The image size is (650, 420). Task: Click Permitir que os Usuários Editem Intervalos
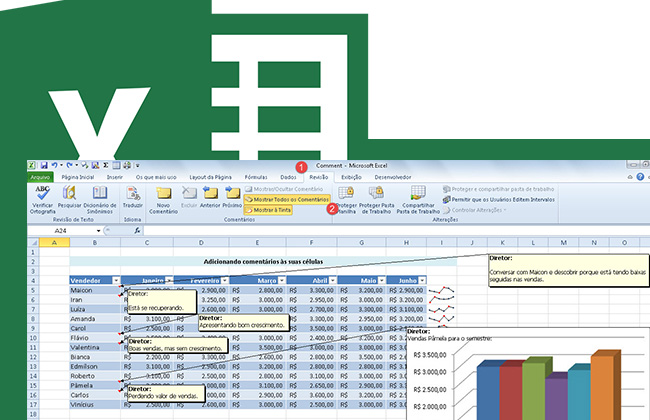tap(498, 199)
